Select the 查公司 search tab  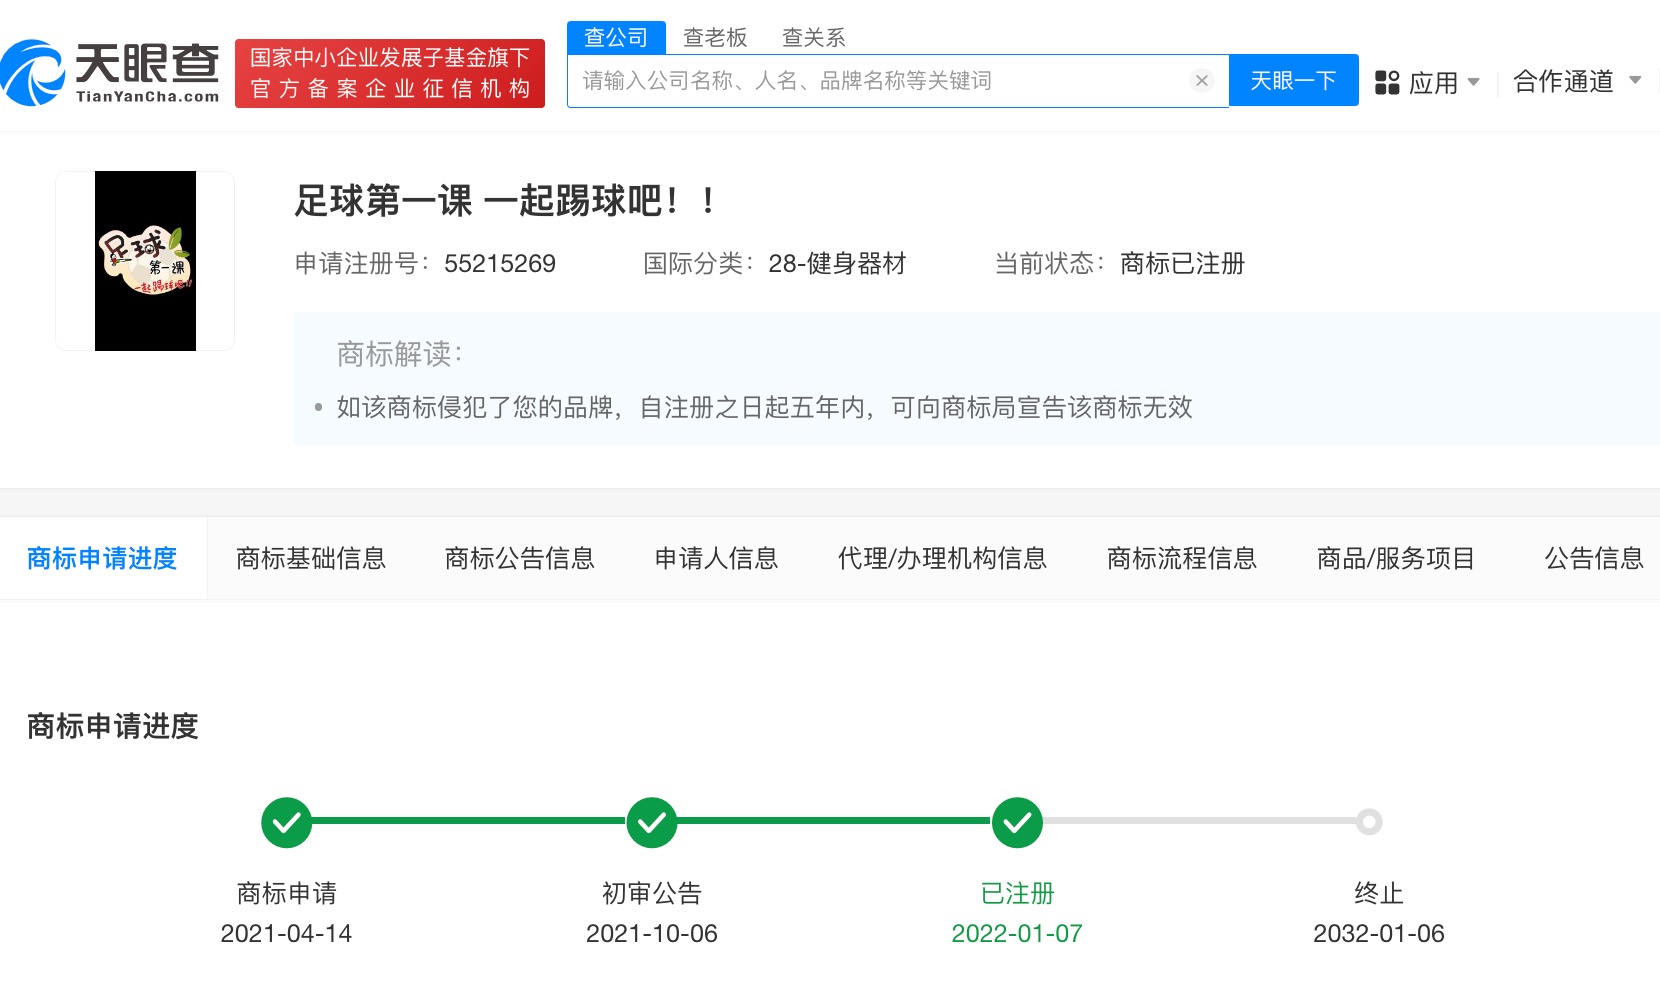616,38
